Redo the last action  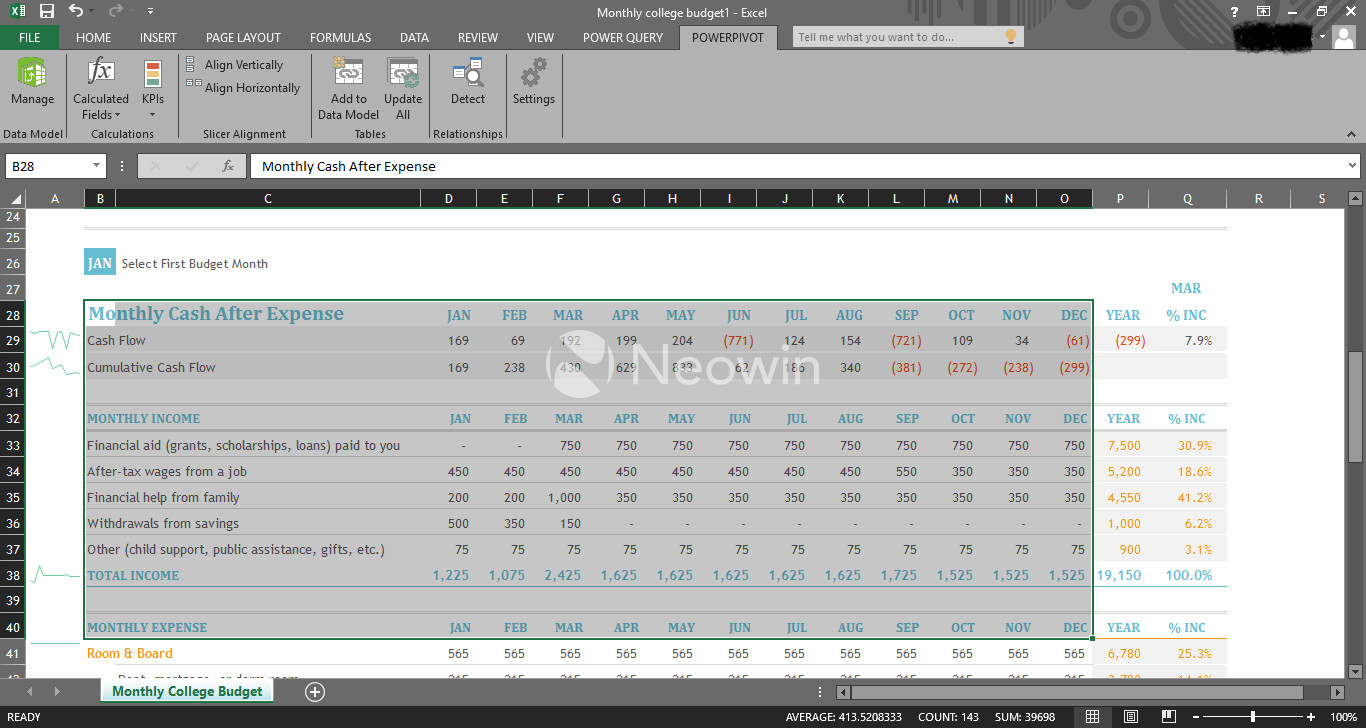(x=115, y=11)
